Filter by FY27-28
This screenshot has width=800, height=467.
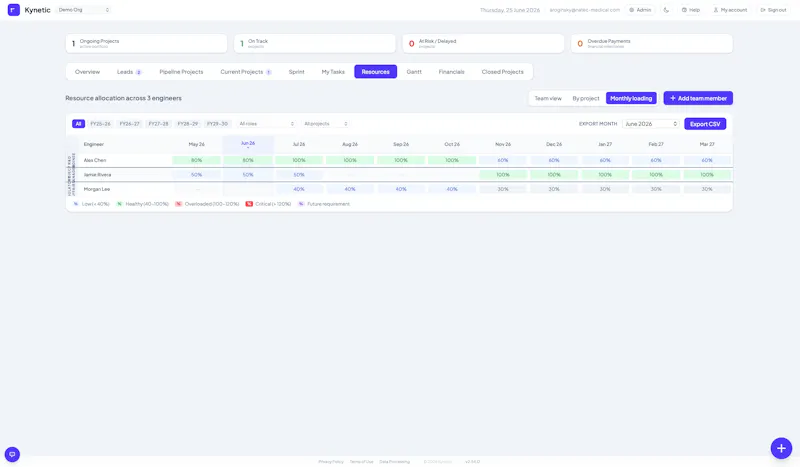pyautogui.click(x=159, y=124)
